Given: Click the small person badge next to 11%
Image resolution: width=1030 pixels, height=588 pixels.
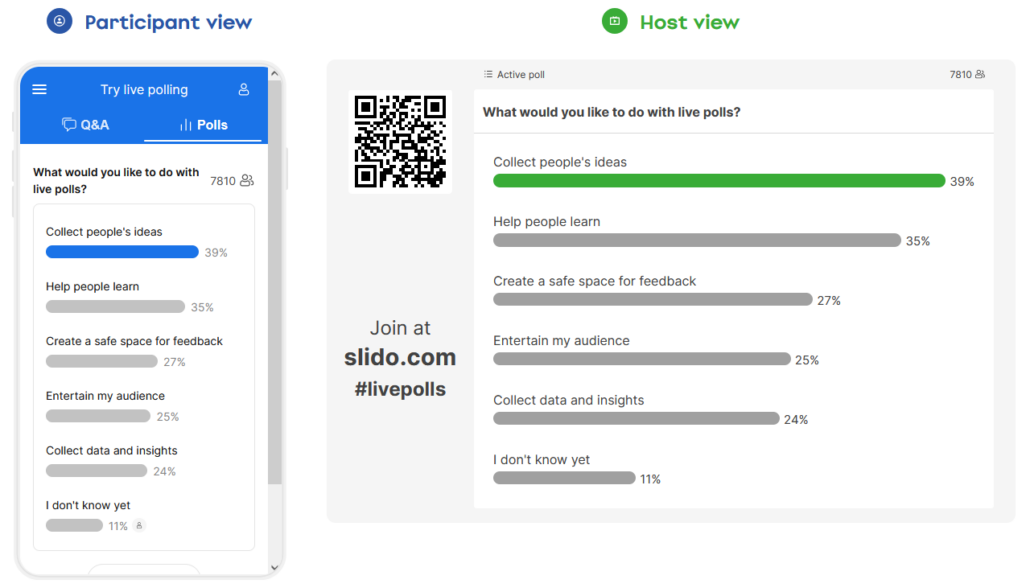Looking at the screenshot, I should (x=139, y=526).
